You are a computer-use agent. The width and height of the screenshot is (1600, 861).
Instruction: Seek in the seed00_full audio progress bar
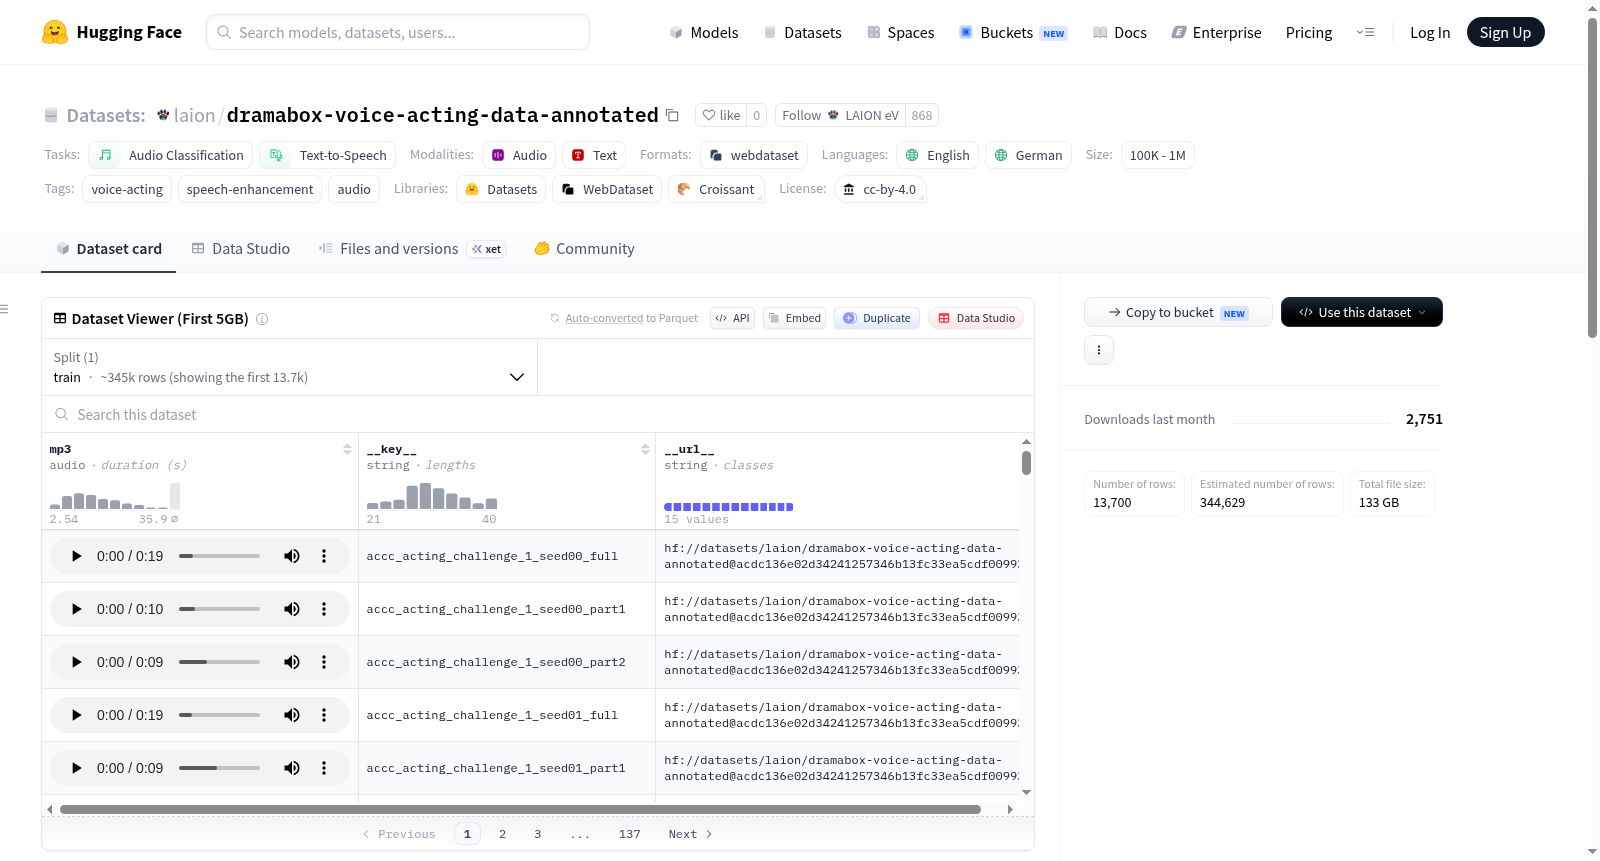coord(219,556)
